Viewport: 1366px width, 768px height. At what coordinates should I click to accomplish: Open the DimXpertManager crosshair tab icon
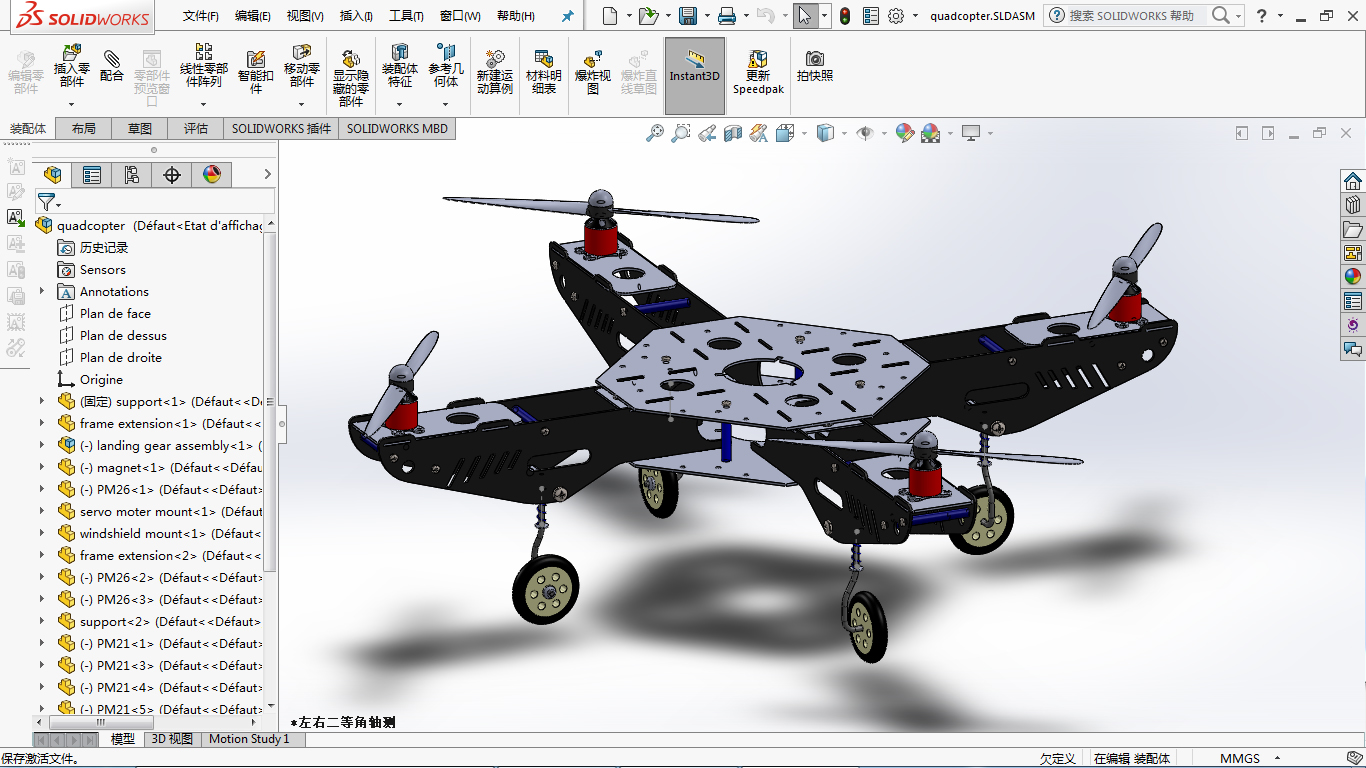coord(172,175)
